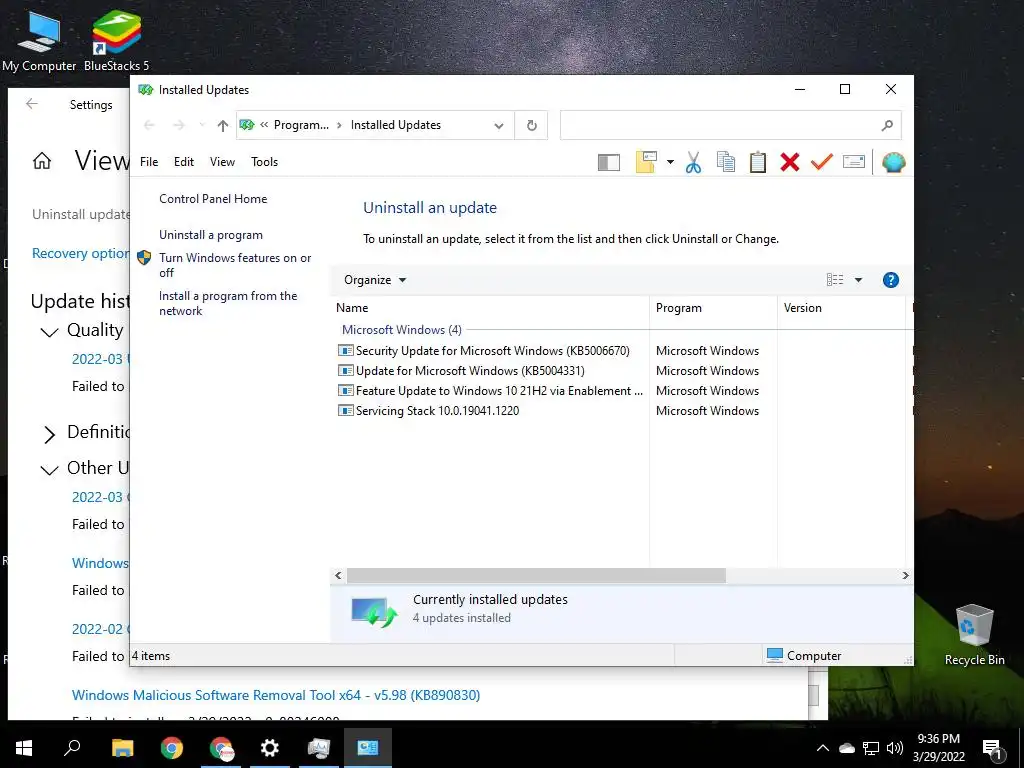Viewport: 1024px width, 768px height.
Task: Open Google Chrome from the taskbar
Action: point(172,748)
